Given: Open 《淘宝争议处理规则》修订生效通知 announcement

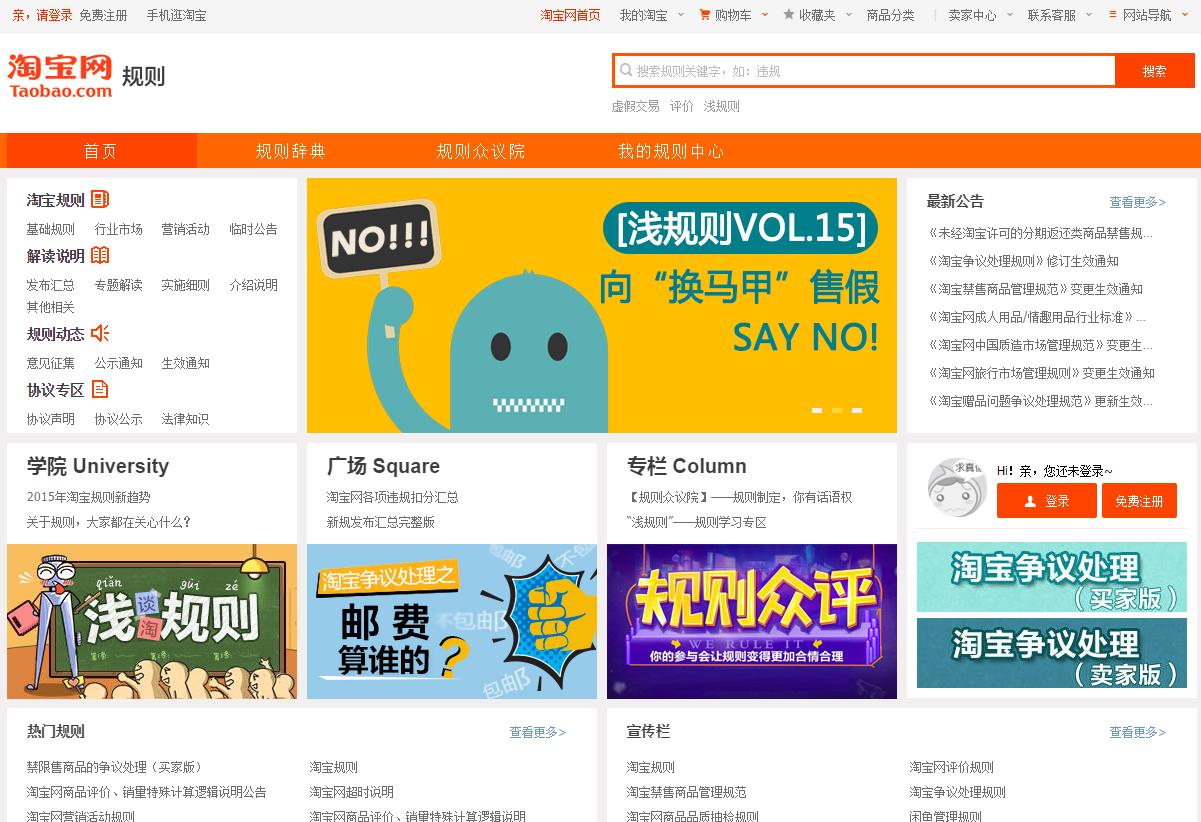Looking at the screenshot, I should (x=1023, y=261).
